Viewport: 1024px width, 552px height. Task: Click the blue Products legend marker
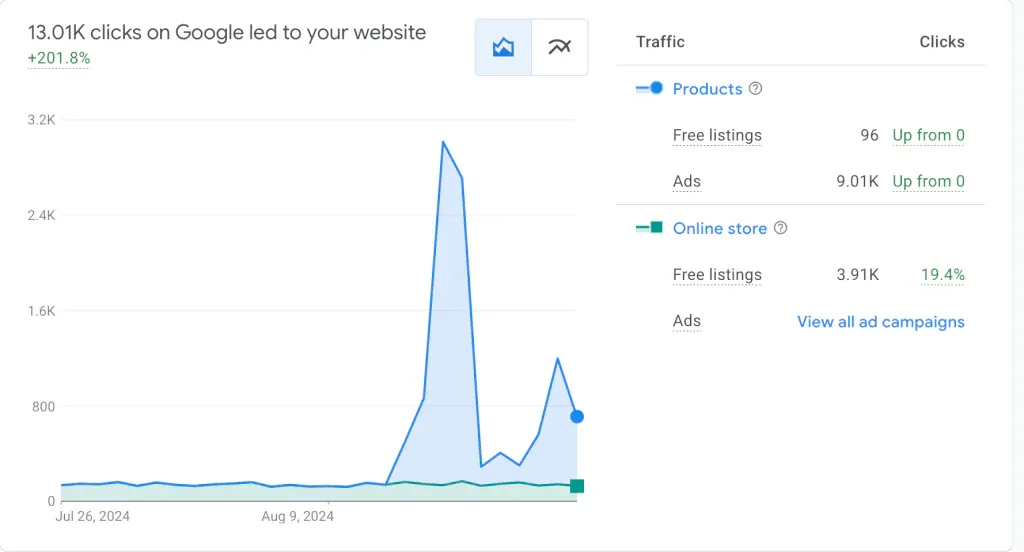pos(650,88)
